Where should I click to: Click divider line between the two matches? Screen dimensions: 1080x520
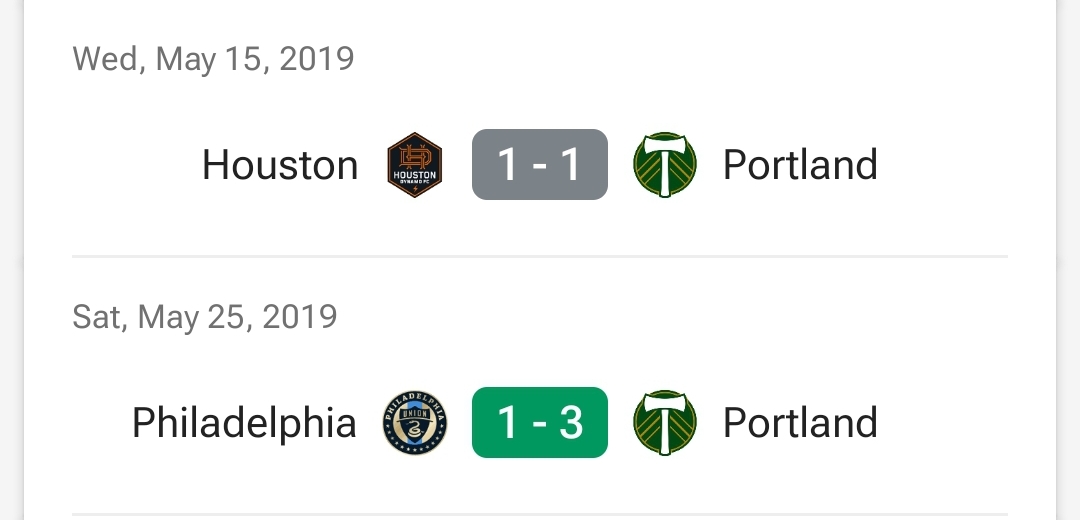tap(540, 257)
